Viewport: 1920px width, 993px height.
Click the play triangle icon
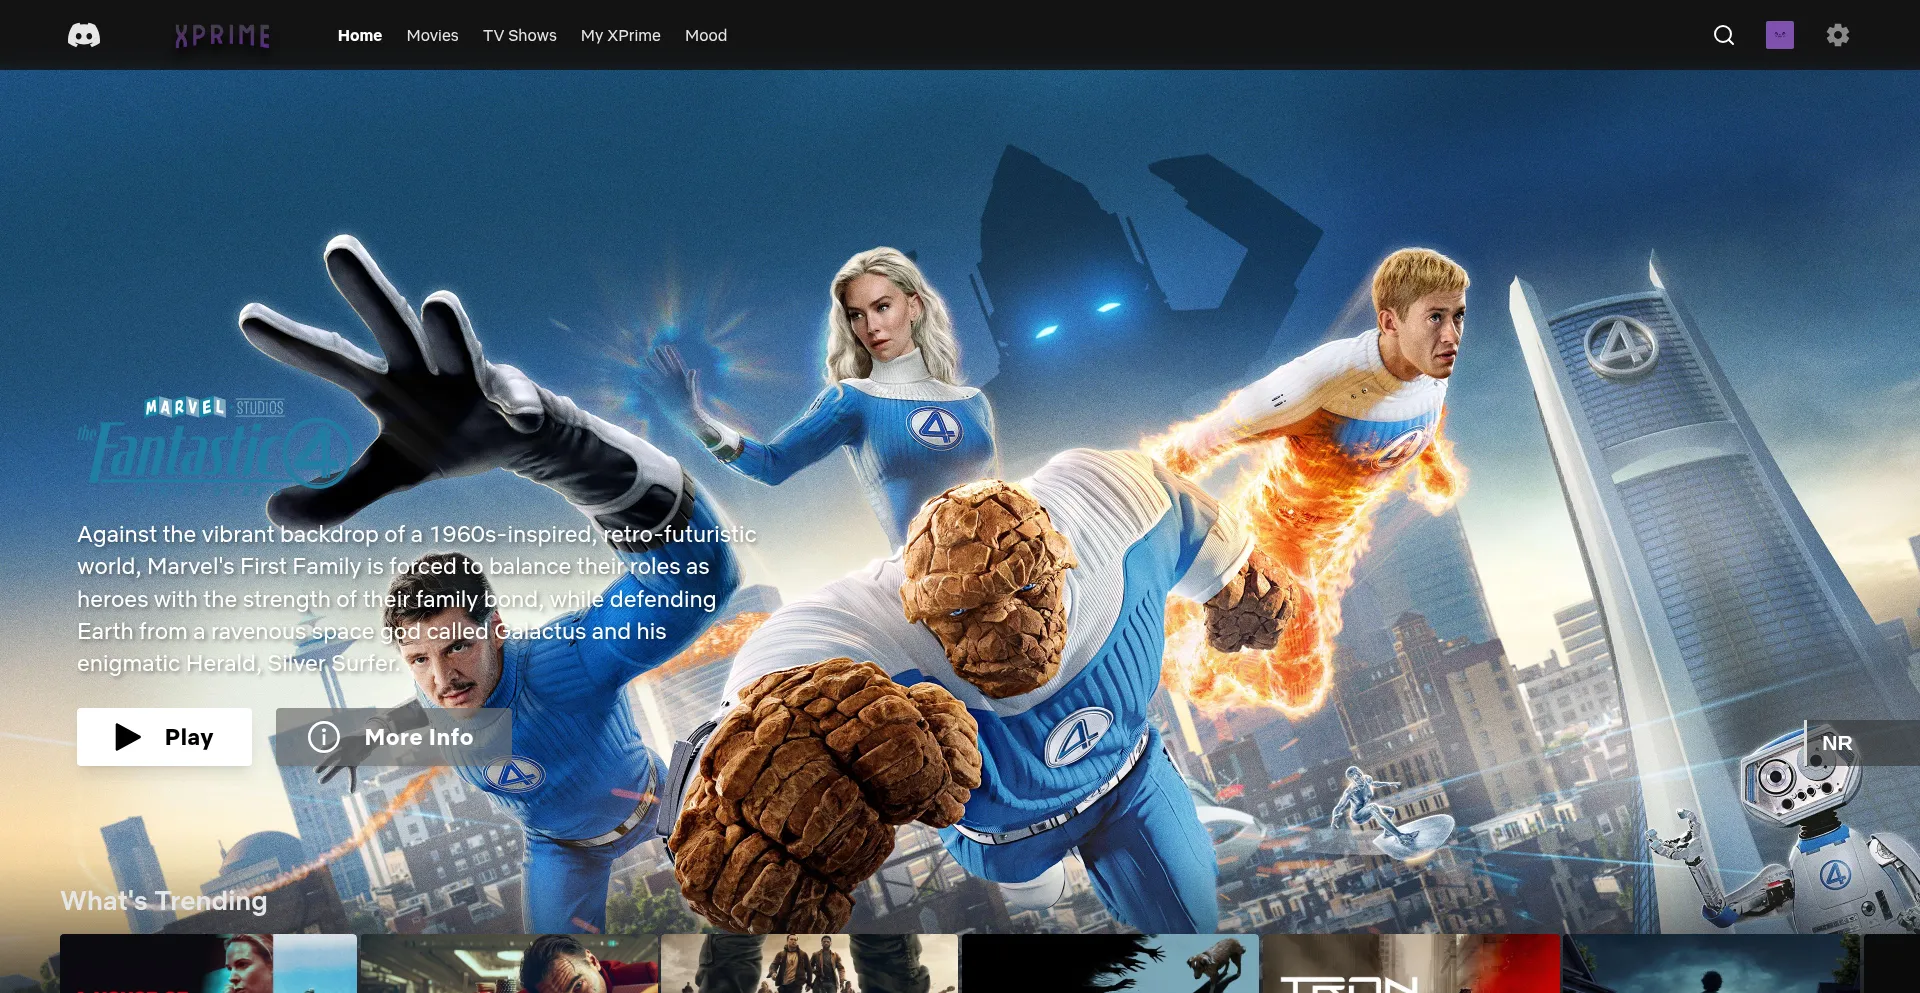(x=128, y=737)
